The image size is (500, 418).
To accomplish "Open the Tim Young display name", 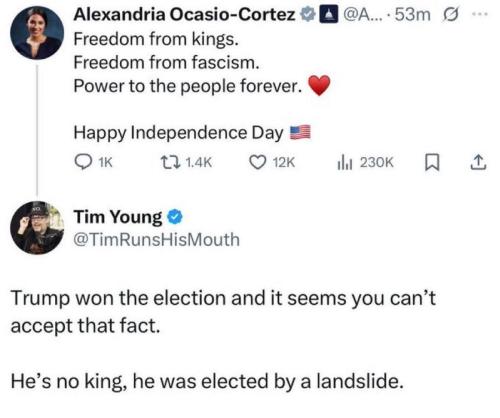I will tap(118, 217).
